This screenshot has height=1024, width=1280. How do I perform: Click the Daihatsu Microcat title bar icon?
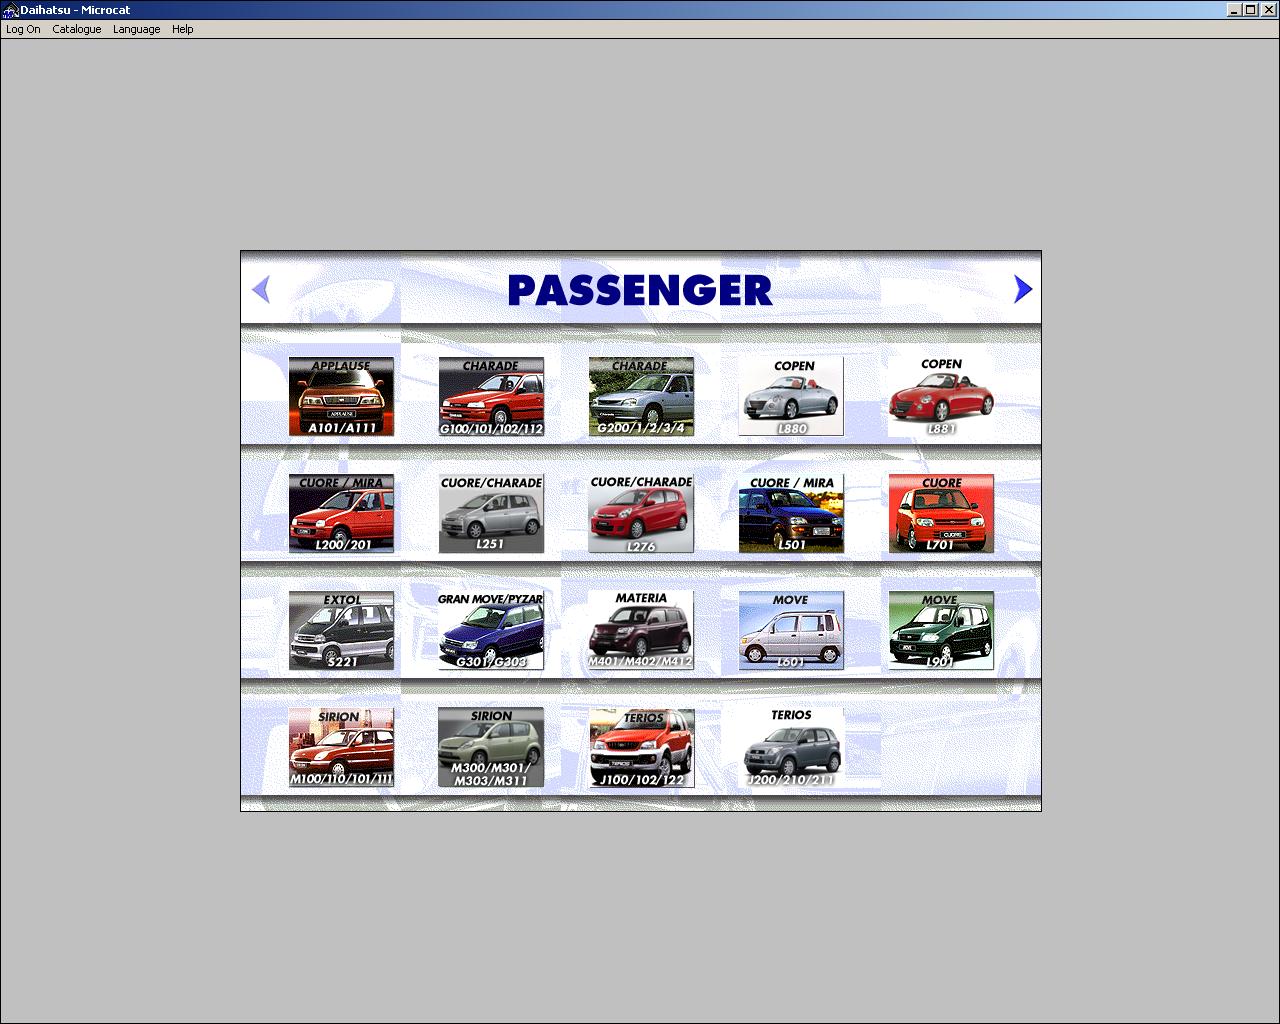(x=9, y=9)
